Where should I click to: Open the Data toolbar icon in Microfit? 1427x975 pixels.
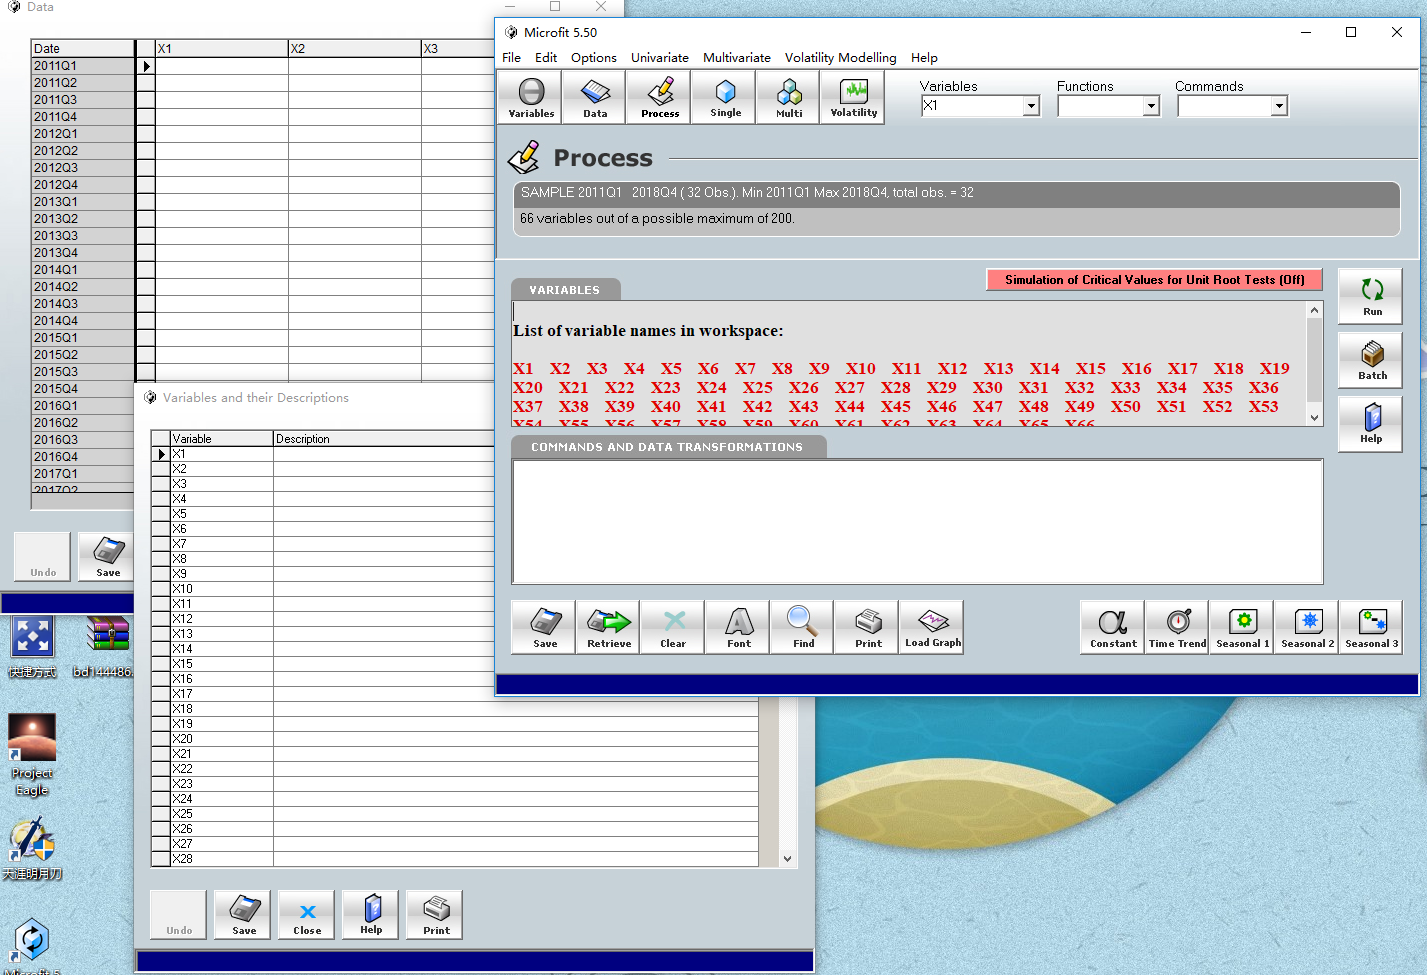[x=595, y=97]
